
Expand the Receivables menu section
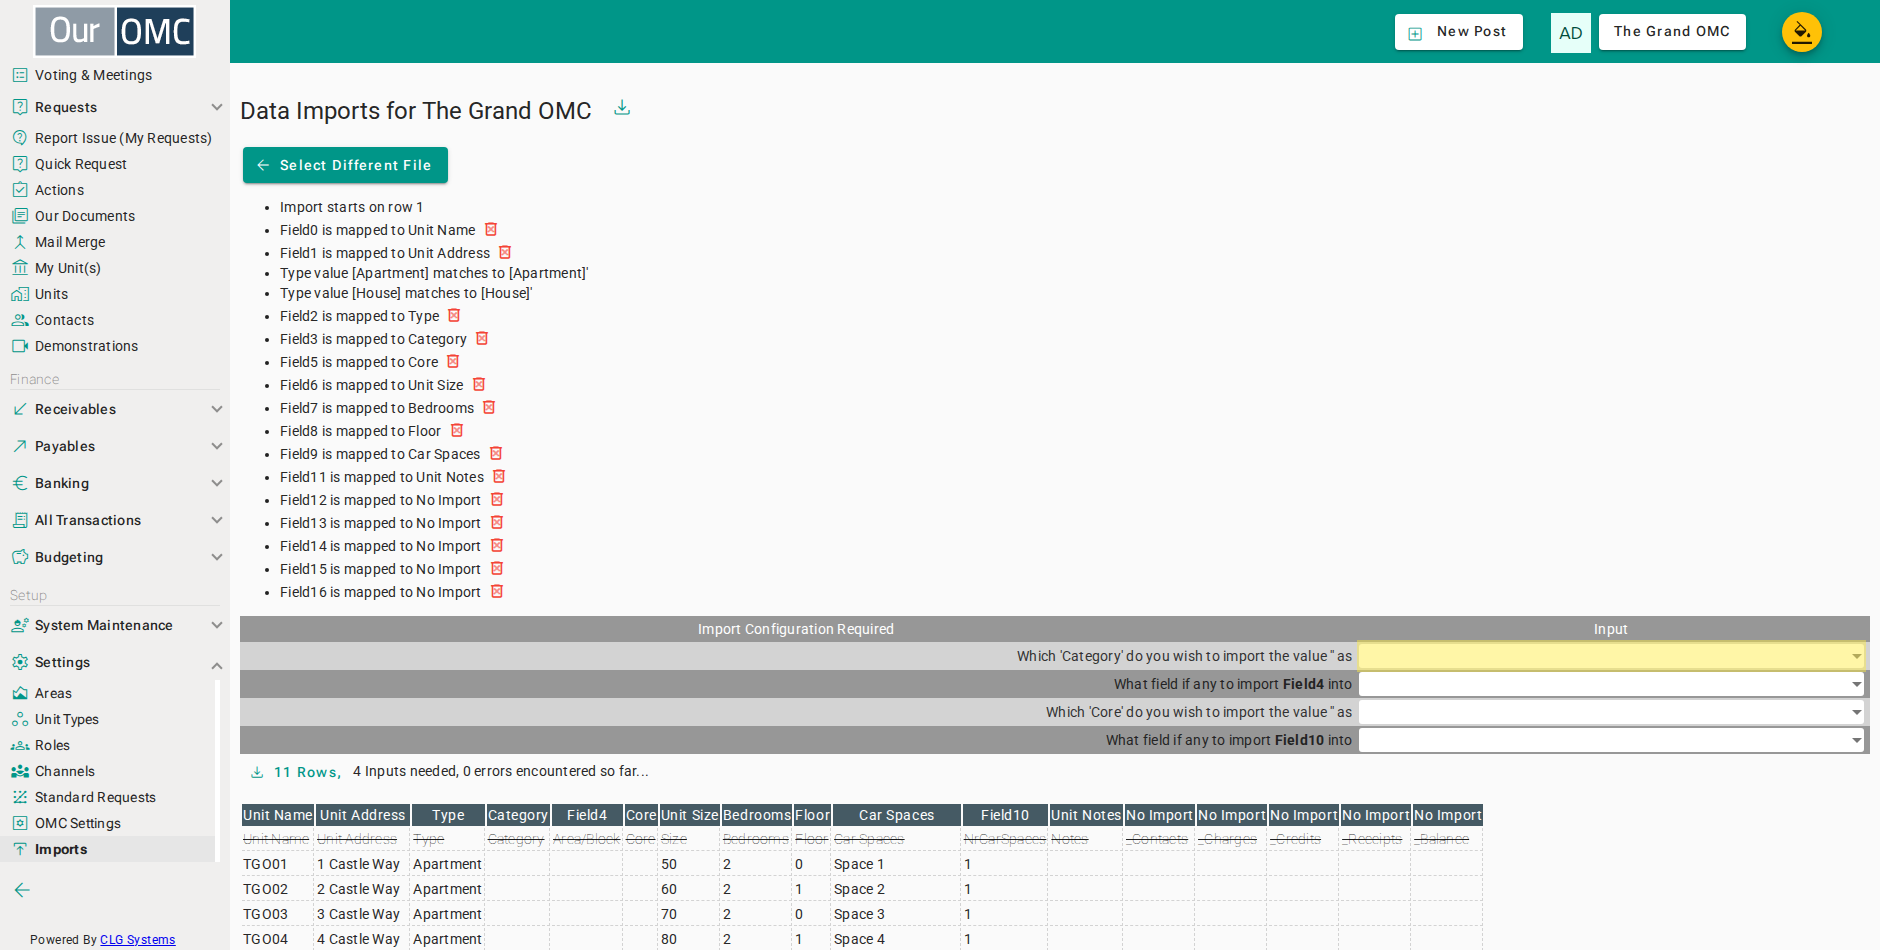(x=116, y=409)
